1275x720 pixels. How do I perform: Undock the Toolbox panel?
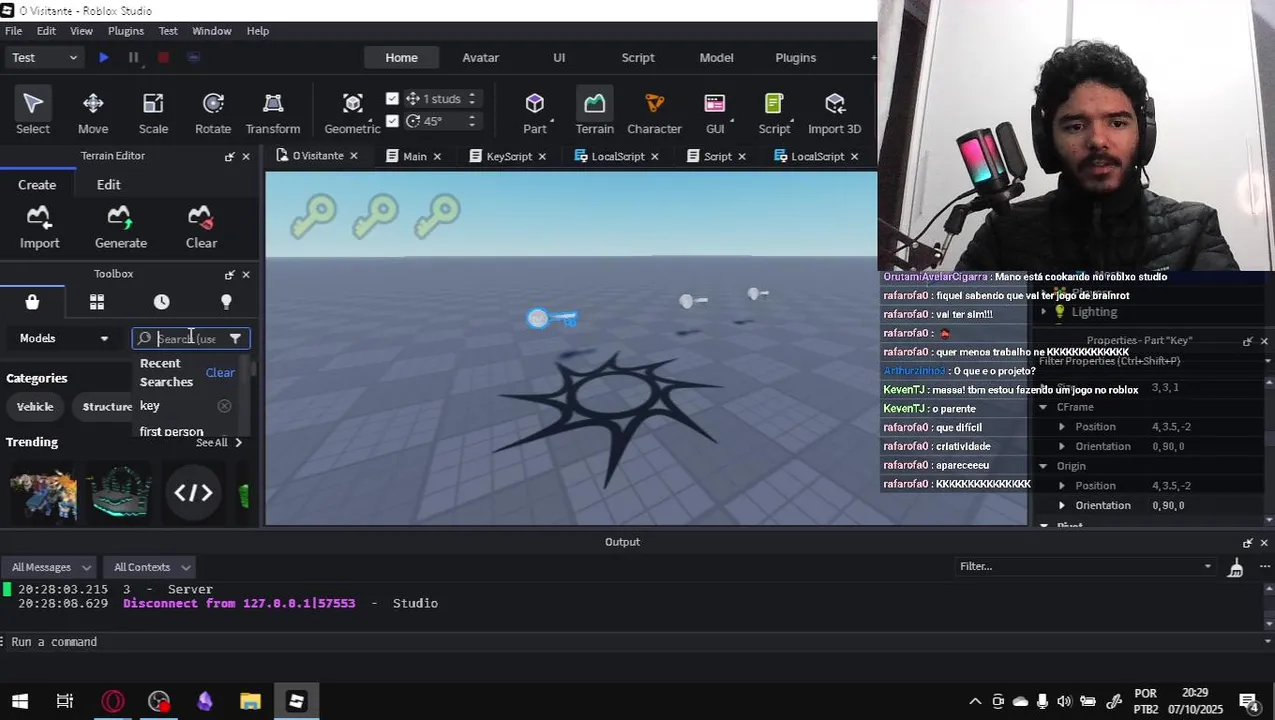pos(229,275)
